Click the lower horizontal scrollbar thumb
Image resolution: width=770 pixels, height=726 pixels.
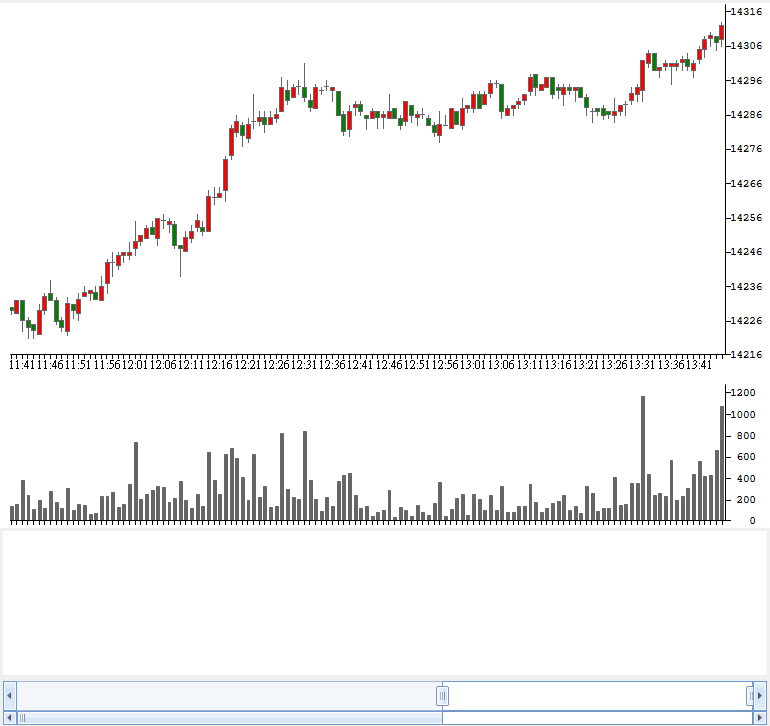[x=230, y=718]
